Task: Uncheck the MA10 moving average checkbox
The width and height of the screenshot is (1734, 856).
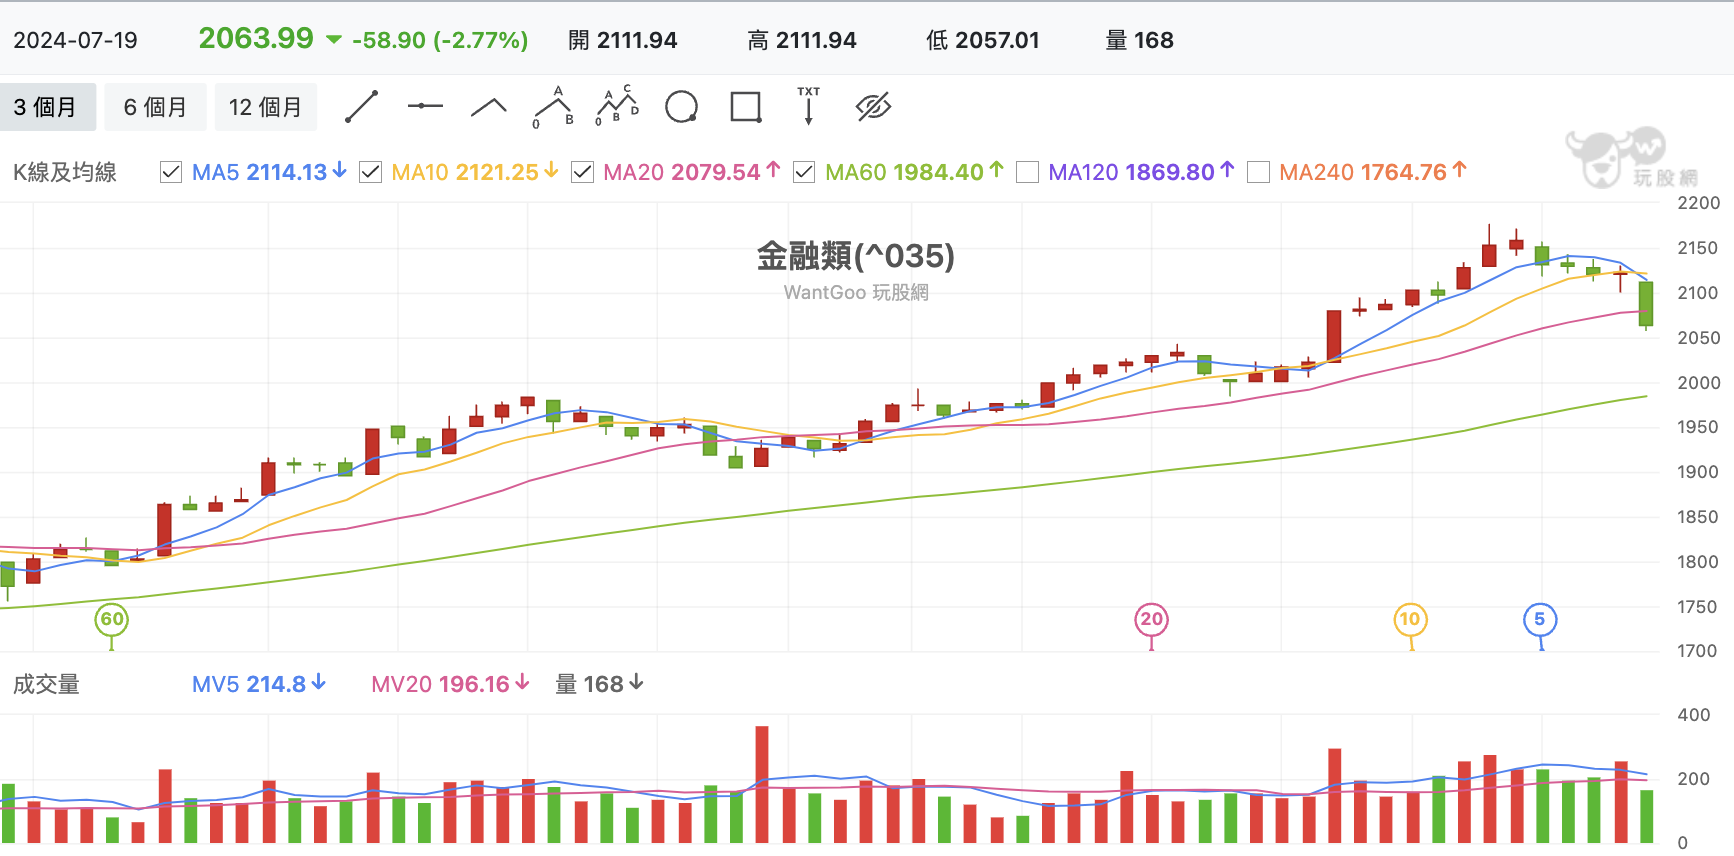Action: [370, 172]
